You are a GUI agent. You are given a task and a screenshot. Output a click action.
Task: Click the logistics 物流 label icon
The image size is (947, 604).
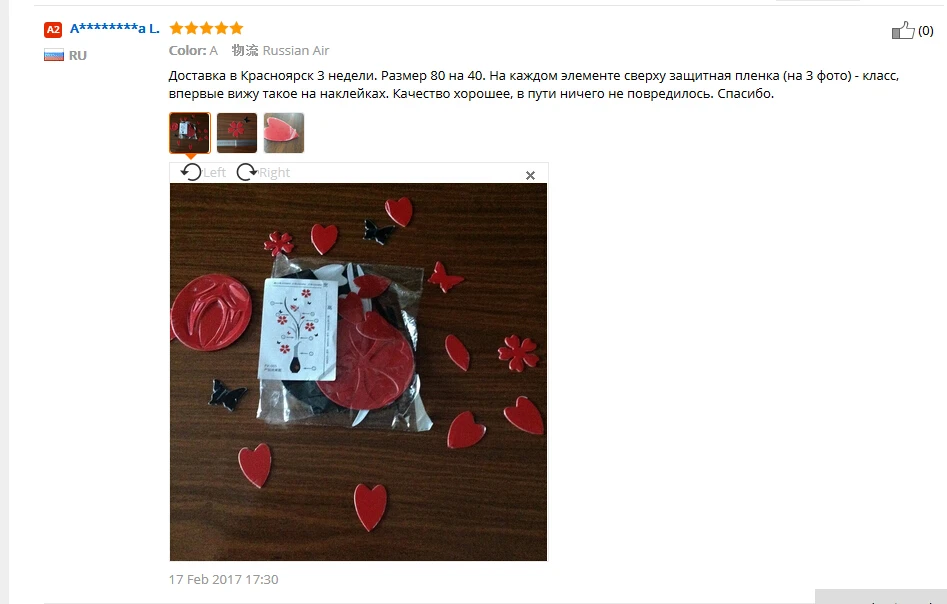click(x=245, y=50)
